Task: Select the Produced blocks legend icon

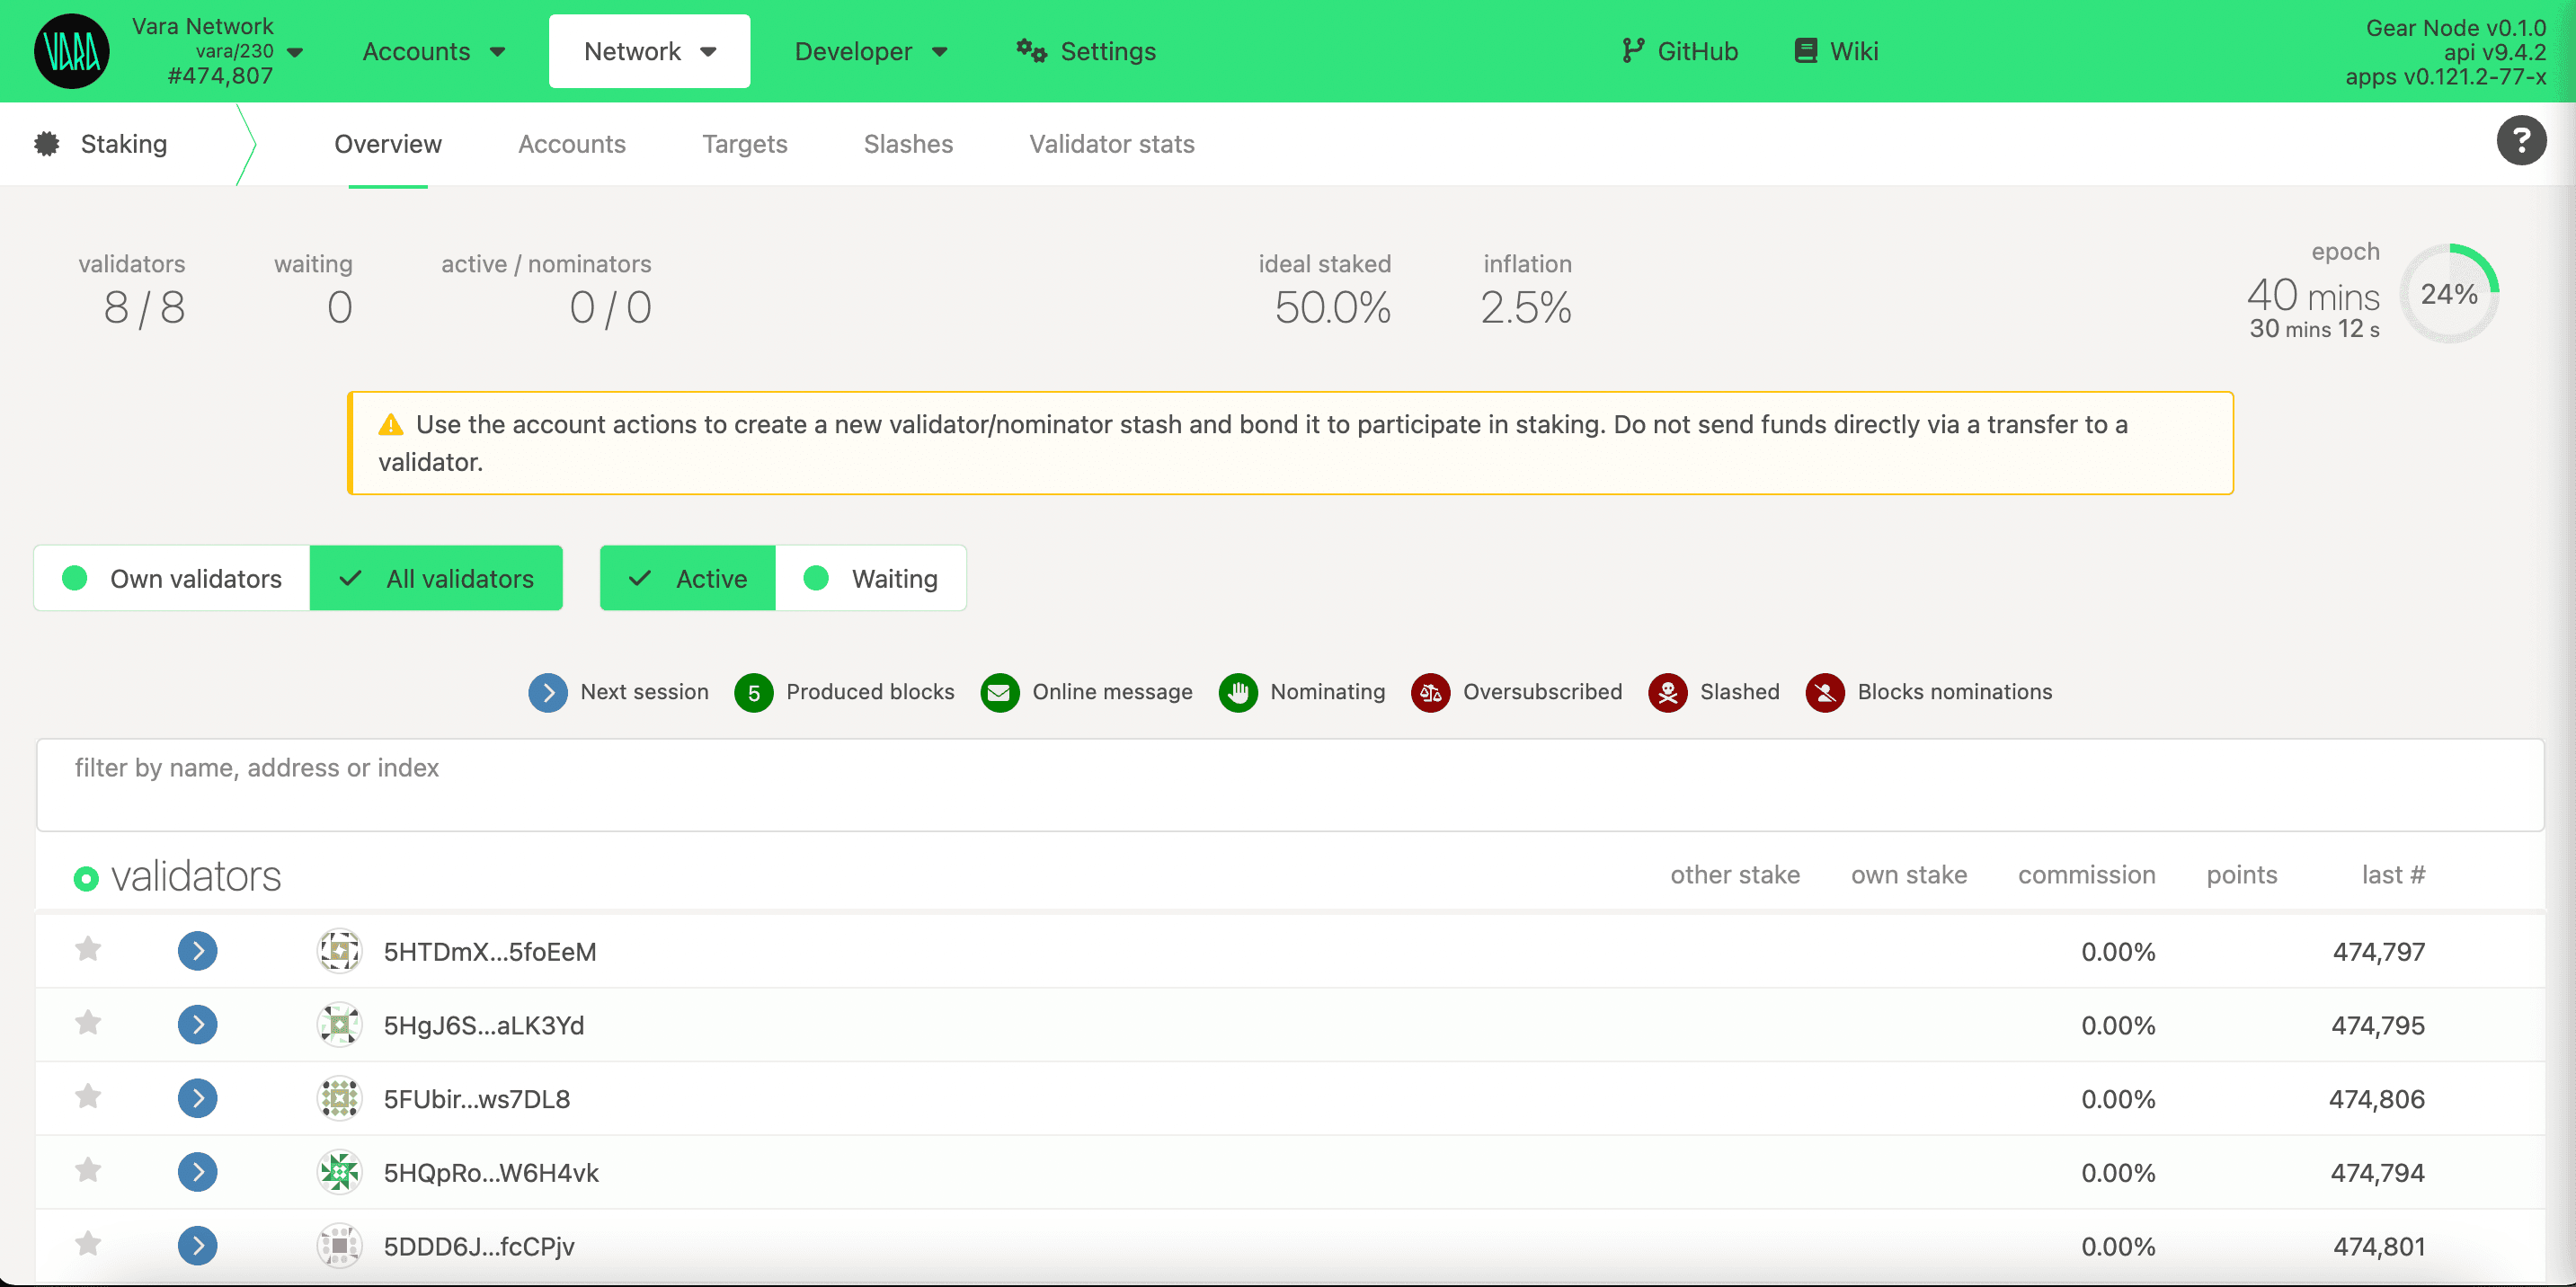Action: (753, 692)
